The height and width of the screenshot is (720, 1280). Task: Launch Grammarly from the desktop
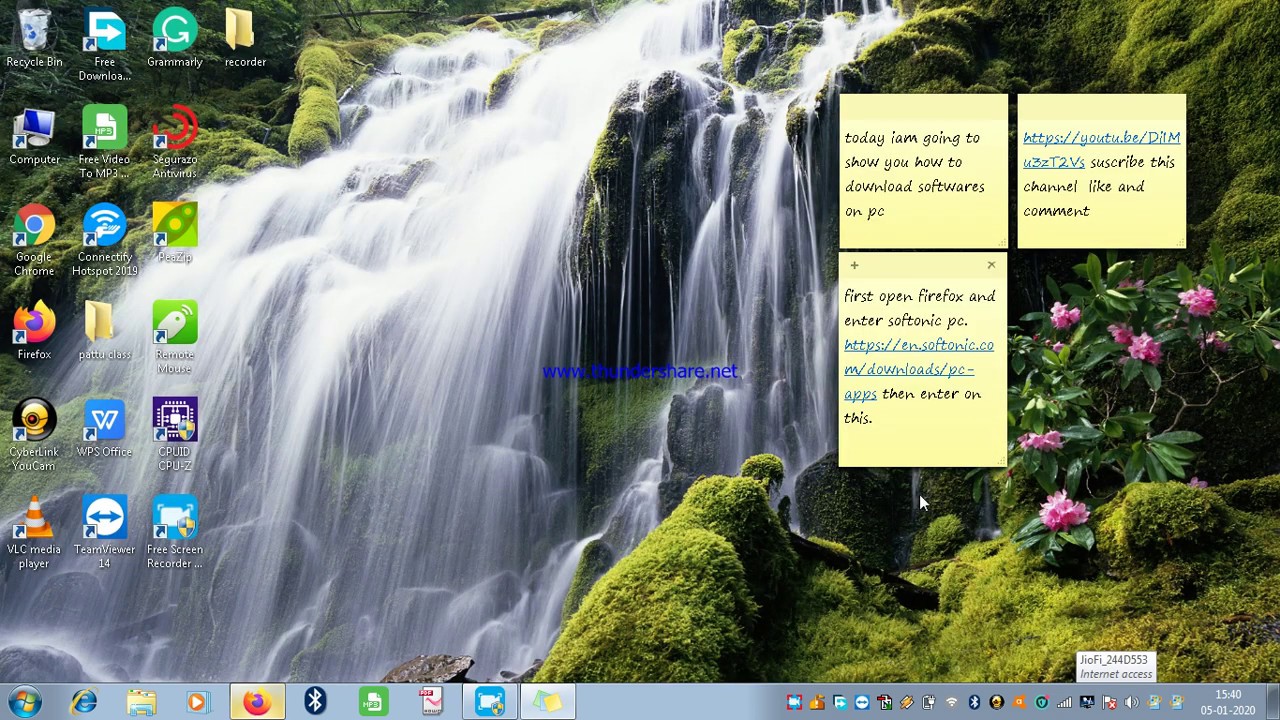[x=175, y=38]
